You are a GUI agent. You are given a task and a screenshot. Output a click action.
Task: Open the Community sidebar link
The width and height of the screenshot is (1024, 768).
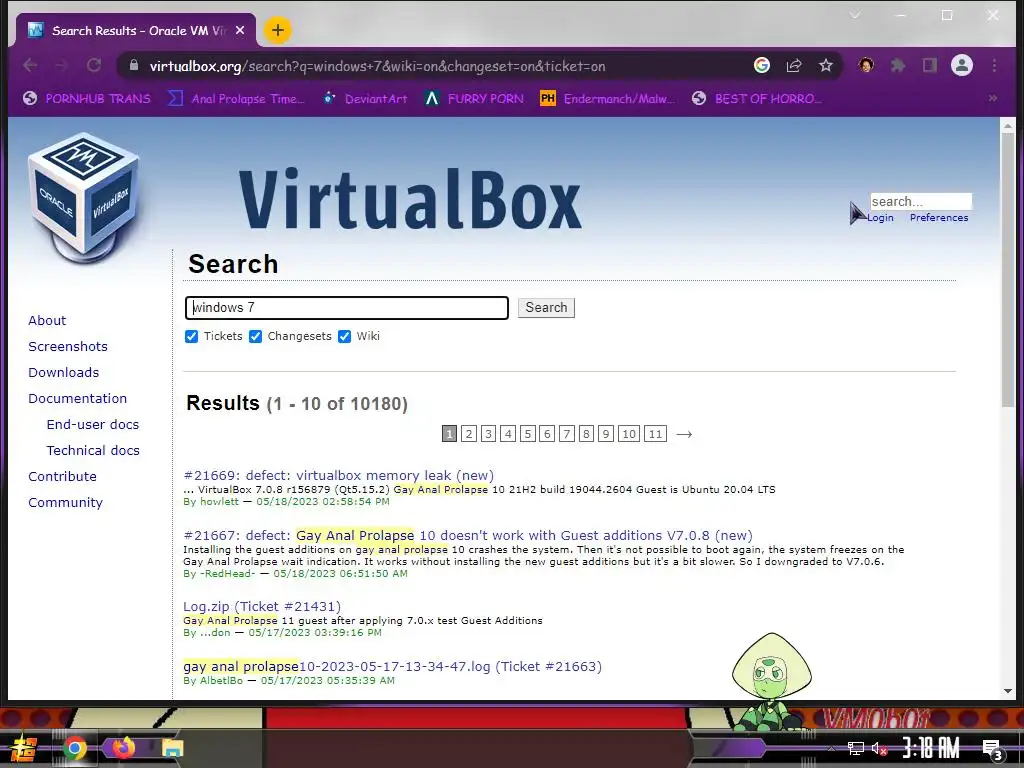tap(65, 503)
